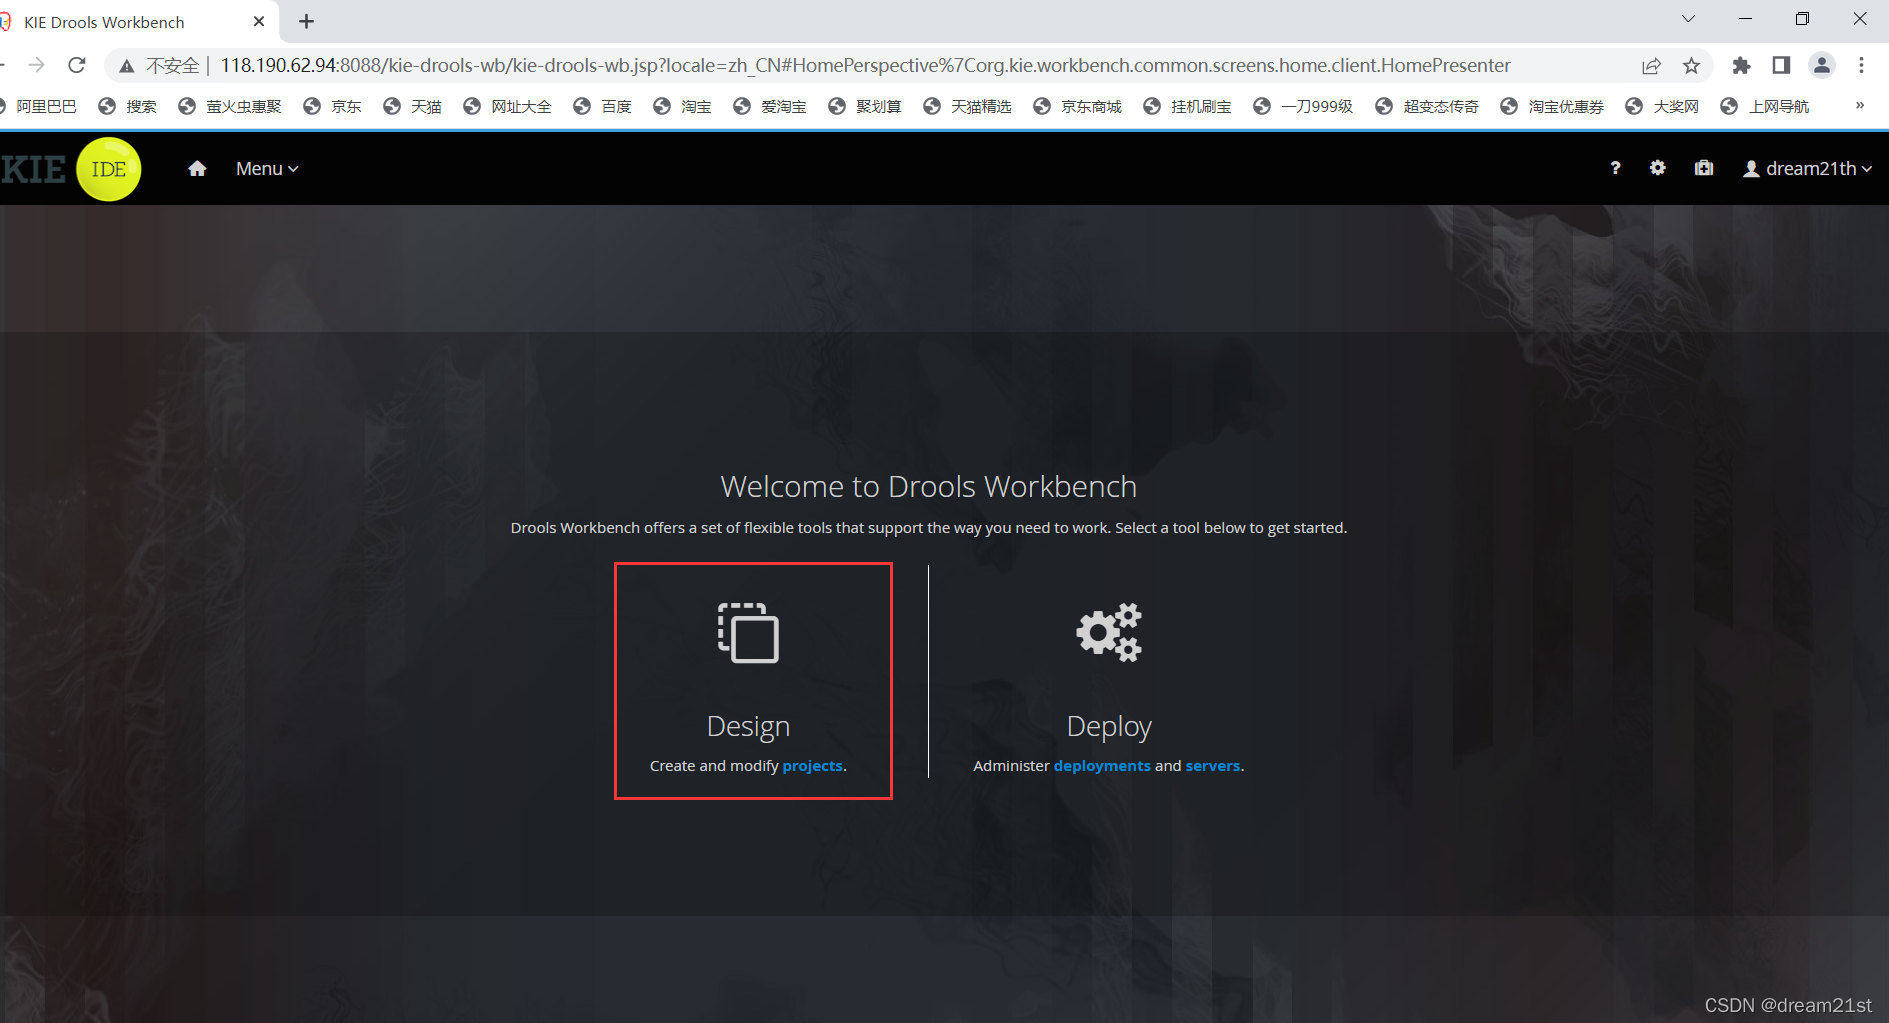Close the KIE Drools Workbench tab
Image resolution: width=1889 pixels, height=1023 pixels.
click(x=259, y=21)
